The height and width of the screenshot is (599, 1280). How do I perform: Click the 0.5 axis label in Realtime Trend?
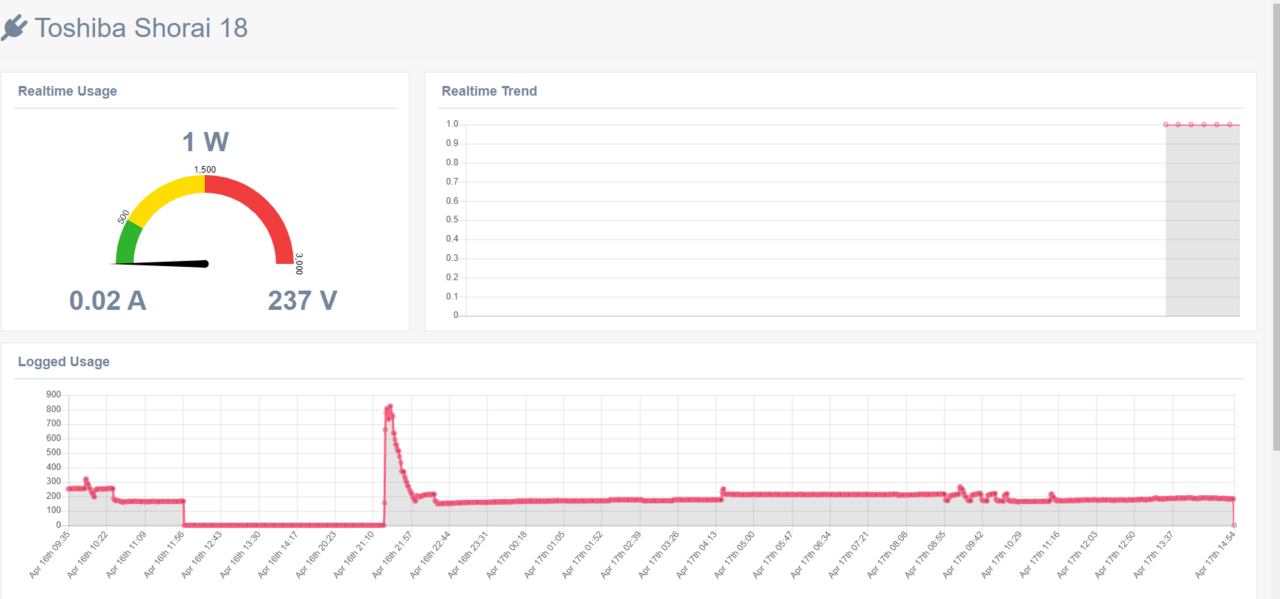[452, 220]
